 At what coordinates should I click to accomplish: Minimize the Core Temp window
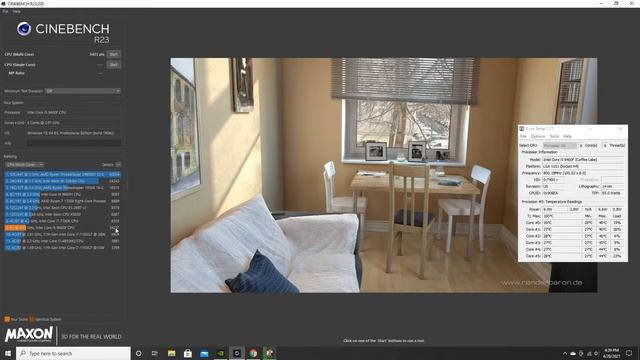[x=590, y=129]
